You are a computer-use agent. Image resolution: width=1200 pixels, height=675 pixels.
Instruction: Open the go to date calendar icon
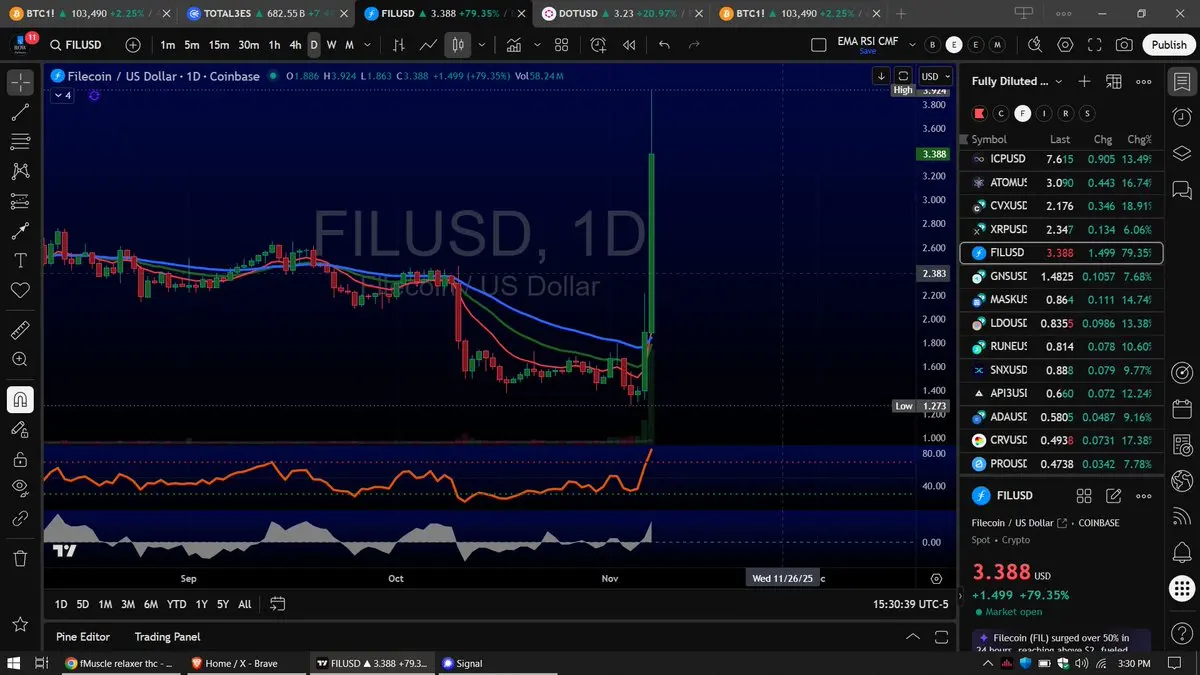pyautogui.click(x=278, y=604)
